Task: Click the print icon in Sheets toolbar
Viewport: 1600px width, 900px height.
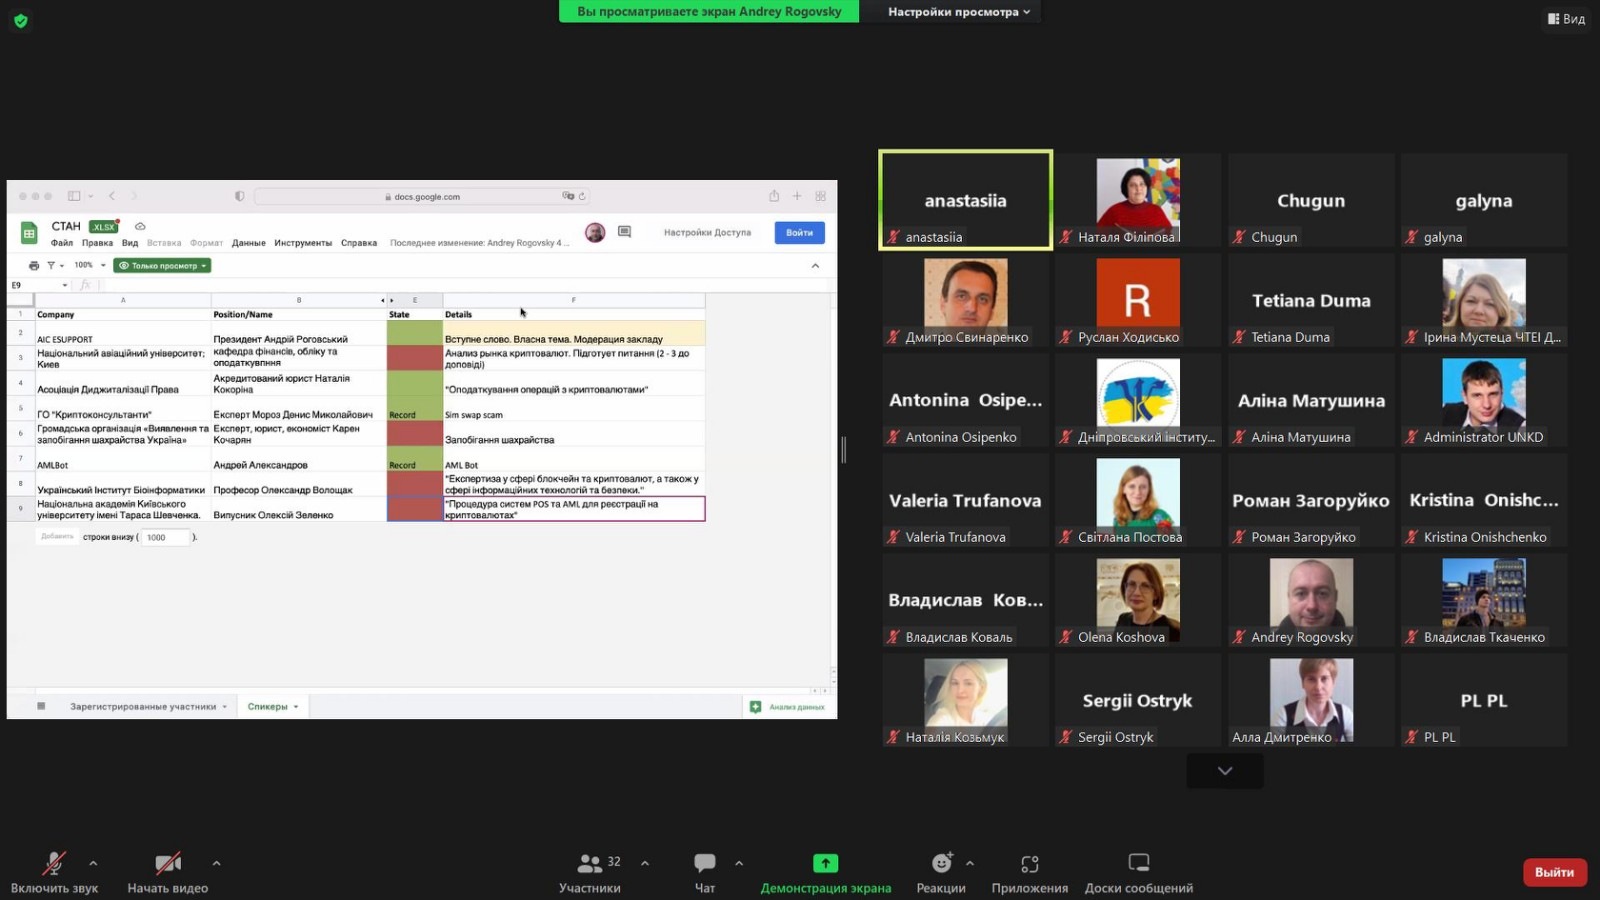Action: pos(34,266)
